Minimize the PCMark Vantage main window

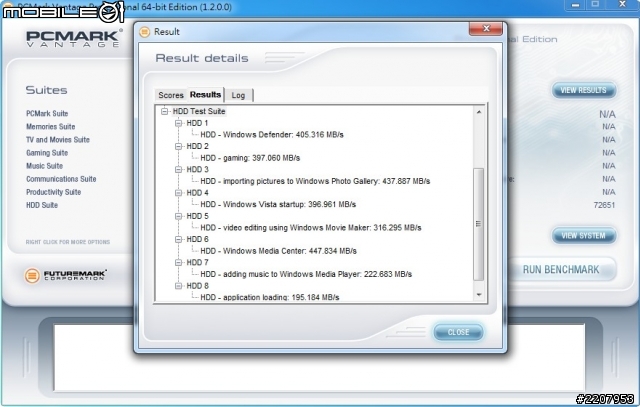(x=576, y=5)
